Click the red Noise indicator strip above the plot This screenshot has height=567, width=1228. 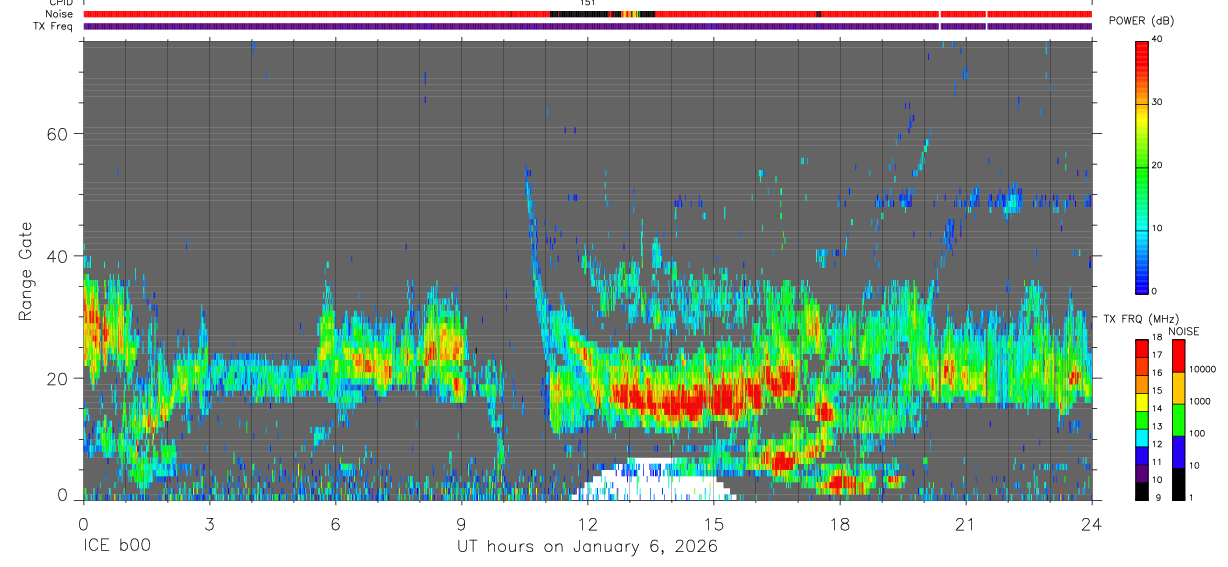click(x=587, y=14)
